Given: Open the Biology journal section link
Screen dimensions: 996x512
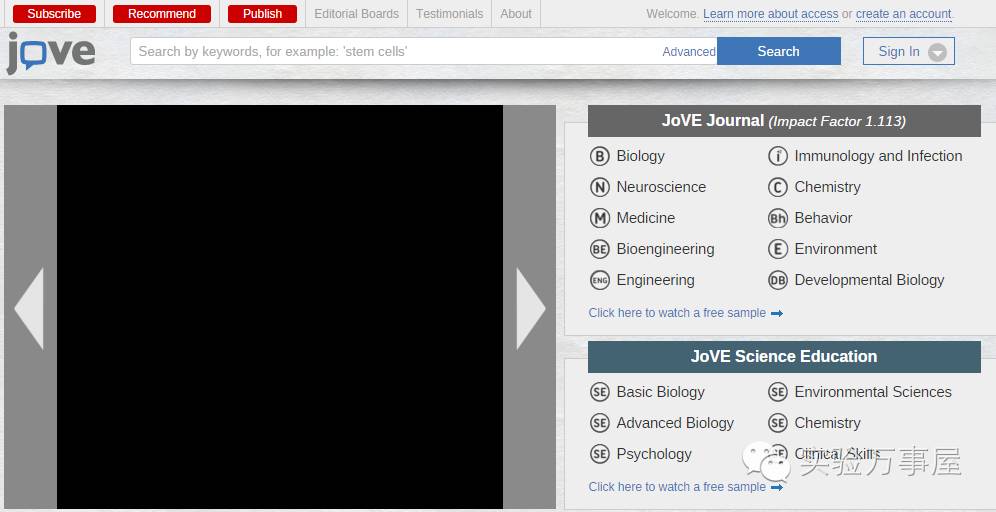Looking at the screenshot, I should 640,156.
